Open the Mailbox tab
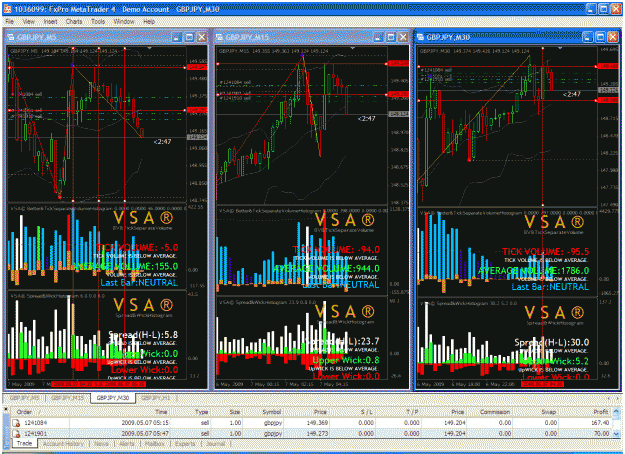The image size is (625, 454). [x=155, y=444]
